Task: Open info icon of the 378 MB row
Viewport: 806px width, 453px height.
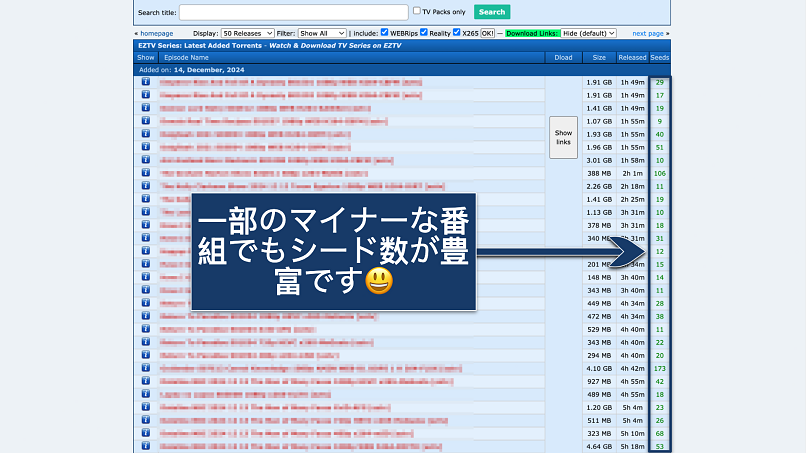Action: coord(145,225)
